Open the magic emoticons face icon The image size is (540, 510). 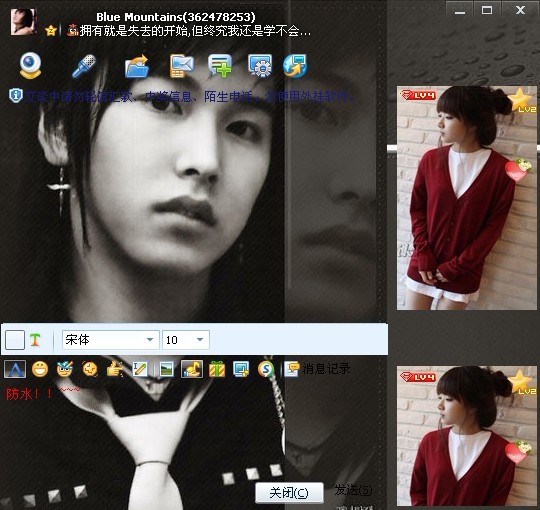pos(65,369)
